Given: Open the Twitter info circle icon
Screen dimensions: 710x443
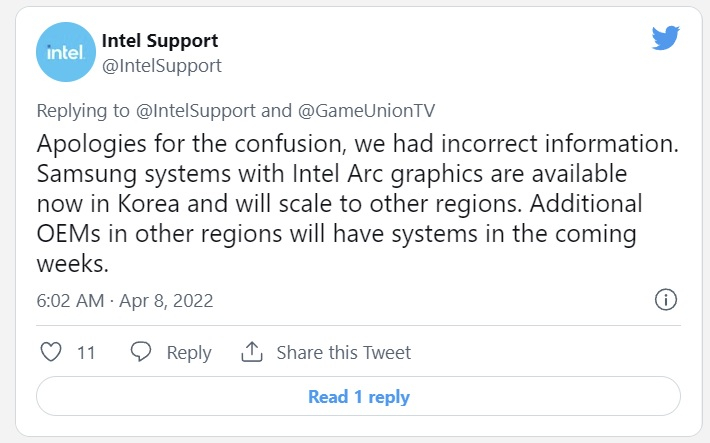Looking at the screenshot, I should pyautogui.click(x=666, y=300).
